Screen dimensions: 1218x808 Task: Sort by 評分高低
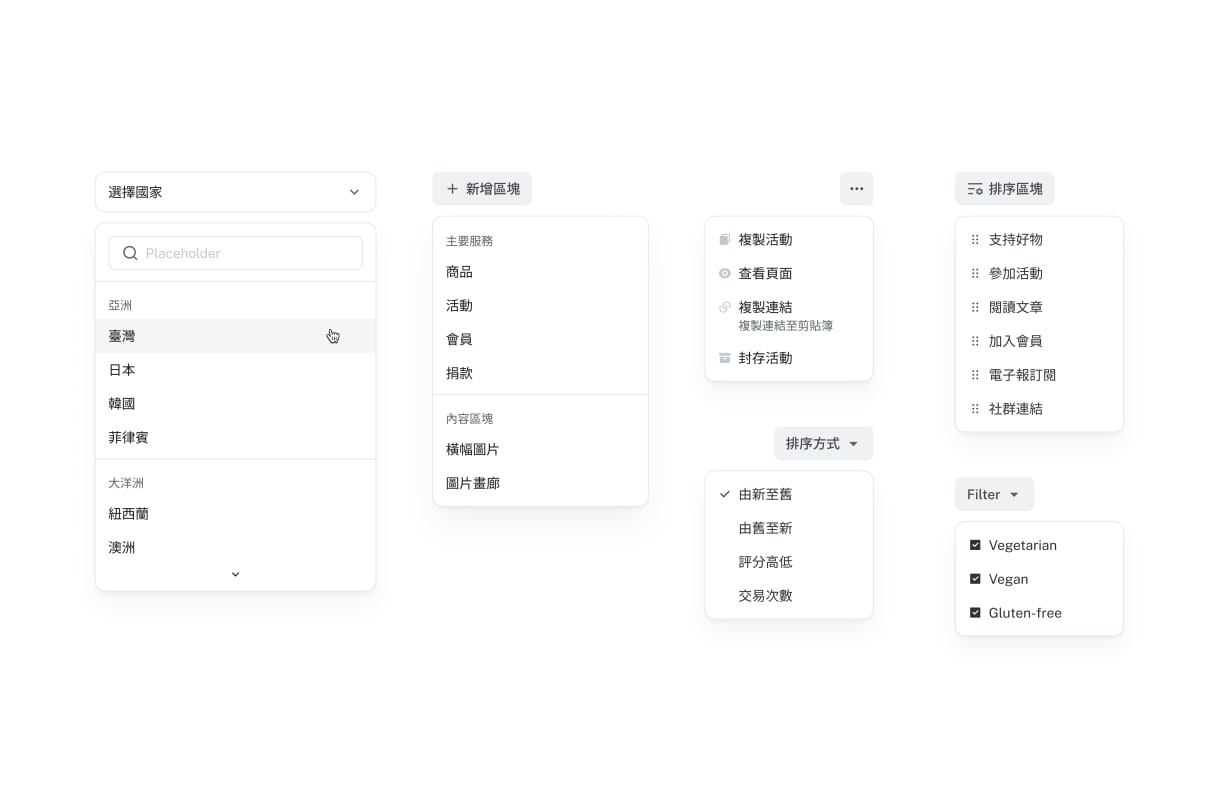(789, 562)
